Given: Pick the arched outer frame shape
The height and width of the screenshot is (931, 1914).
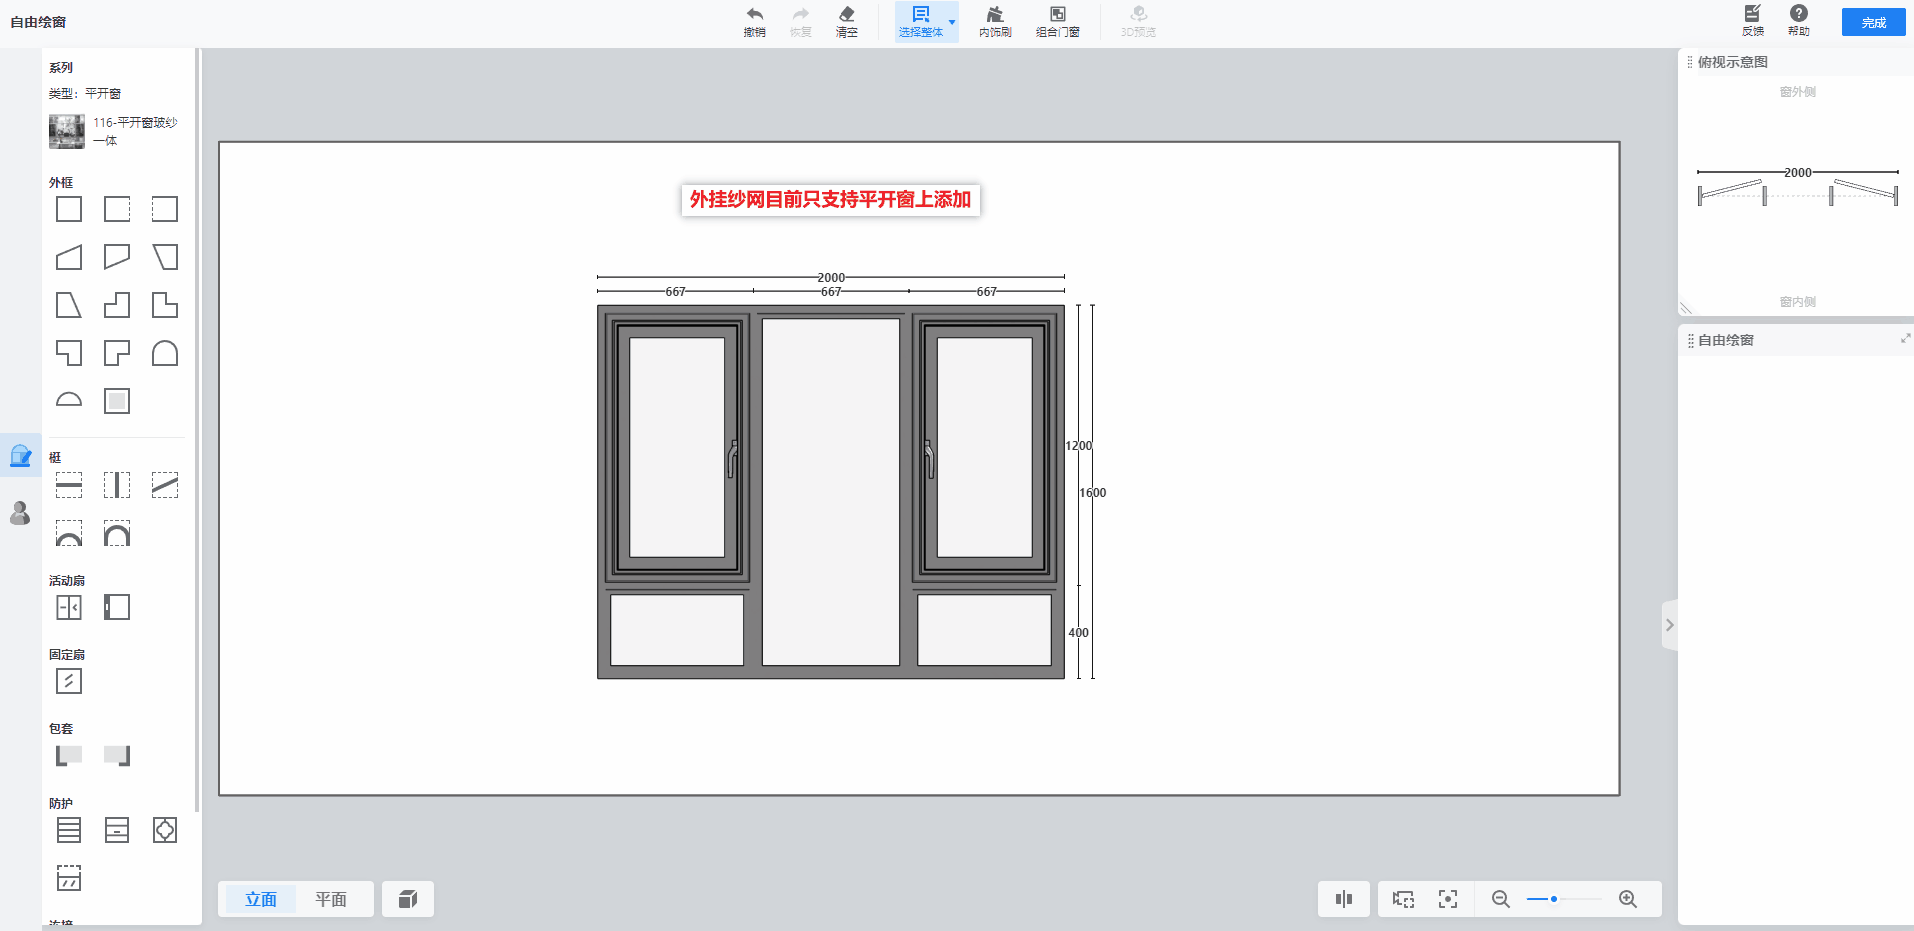Looking at the screenshot, I should (165, 353).
